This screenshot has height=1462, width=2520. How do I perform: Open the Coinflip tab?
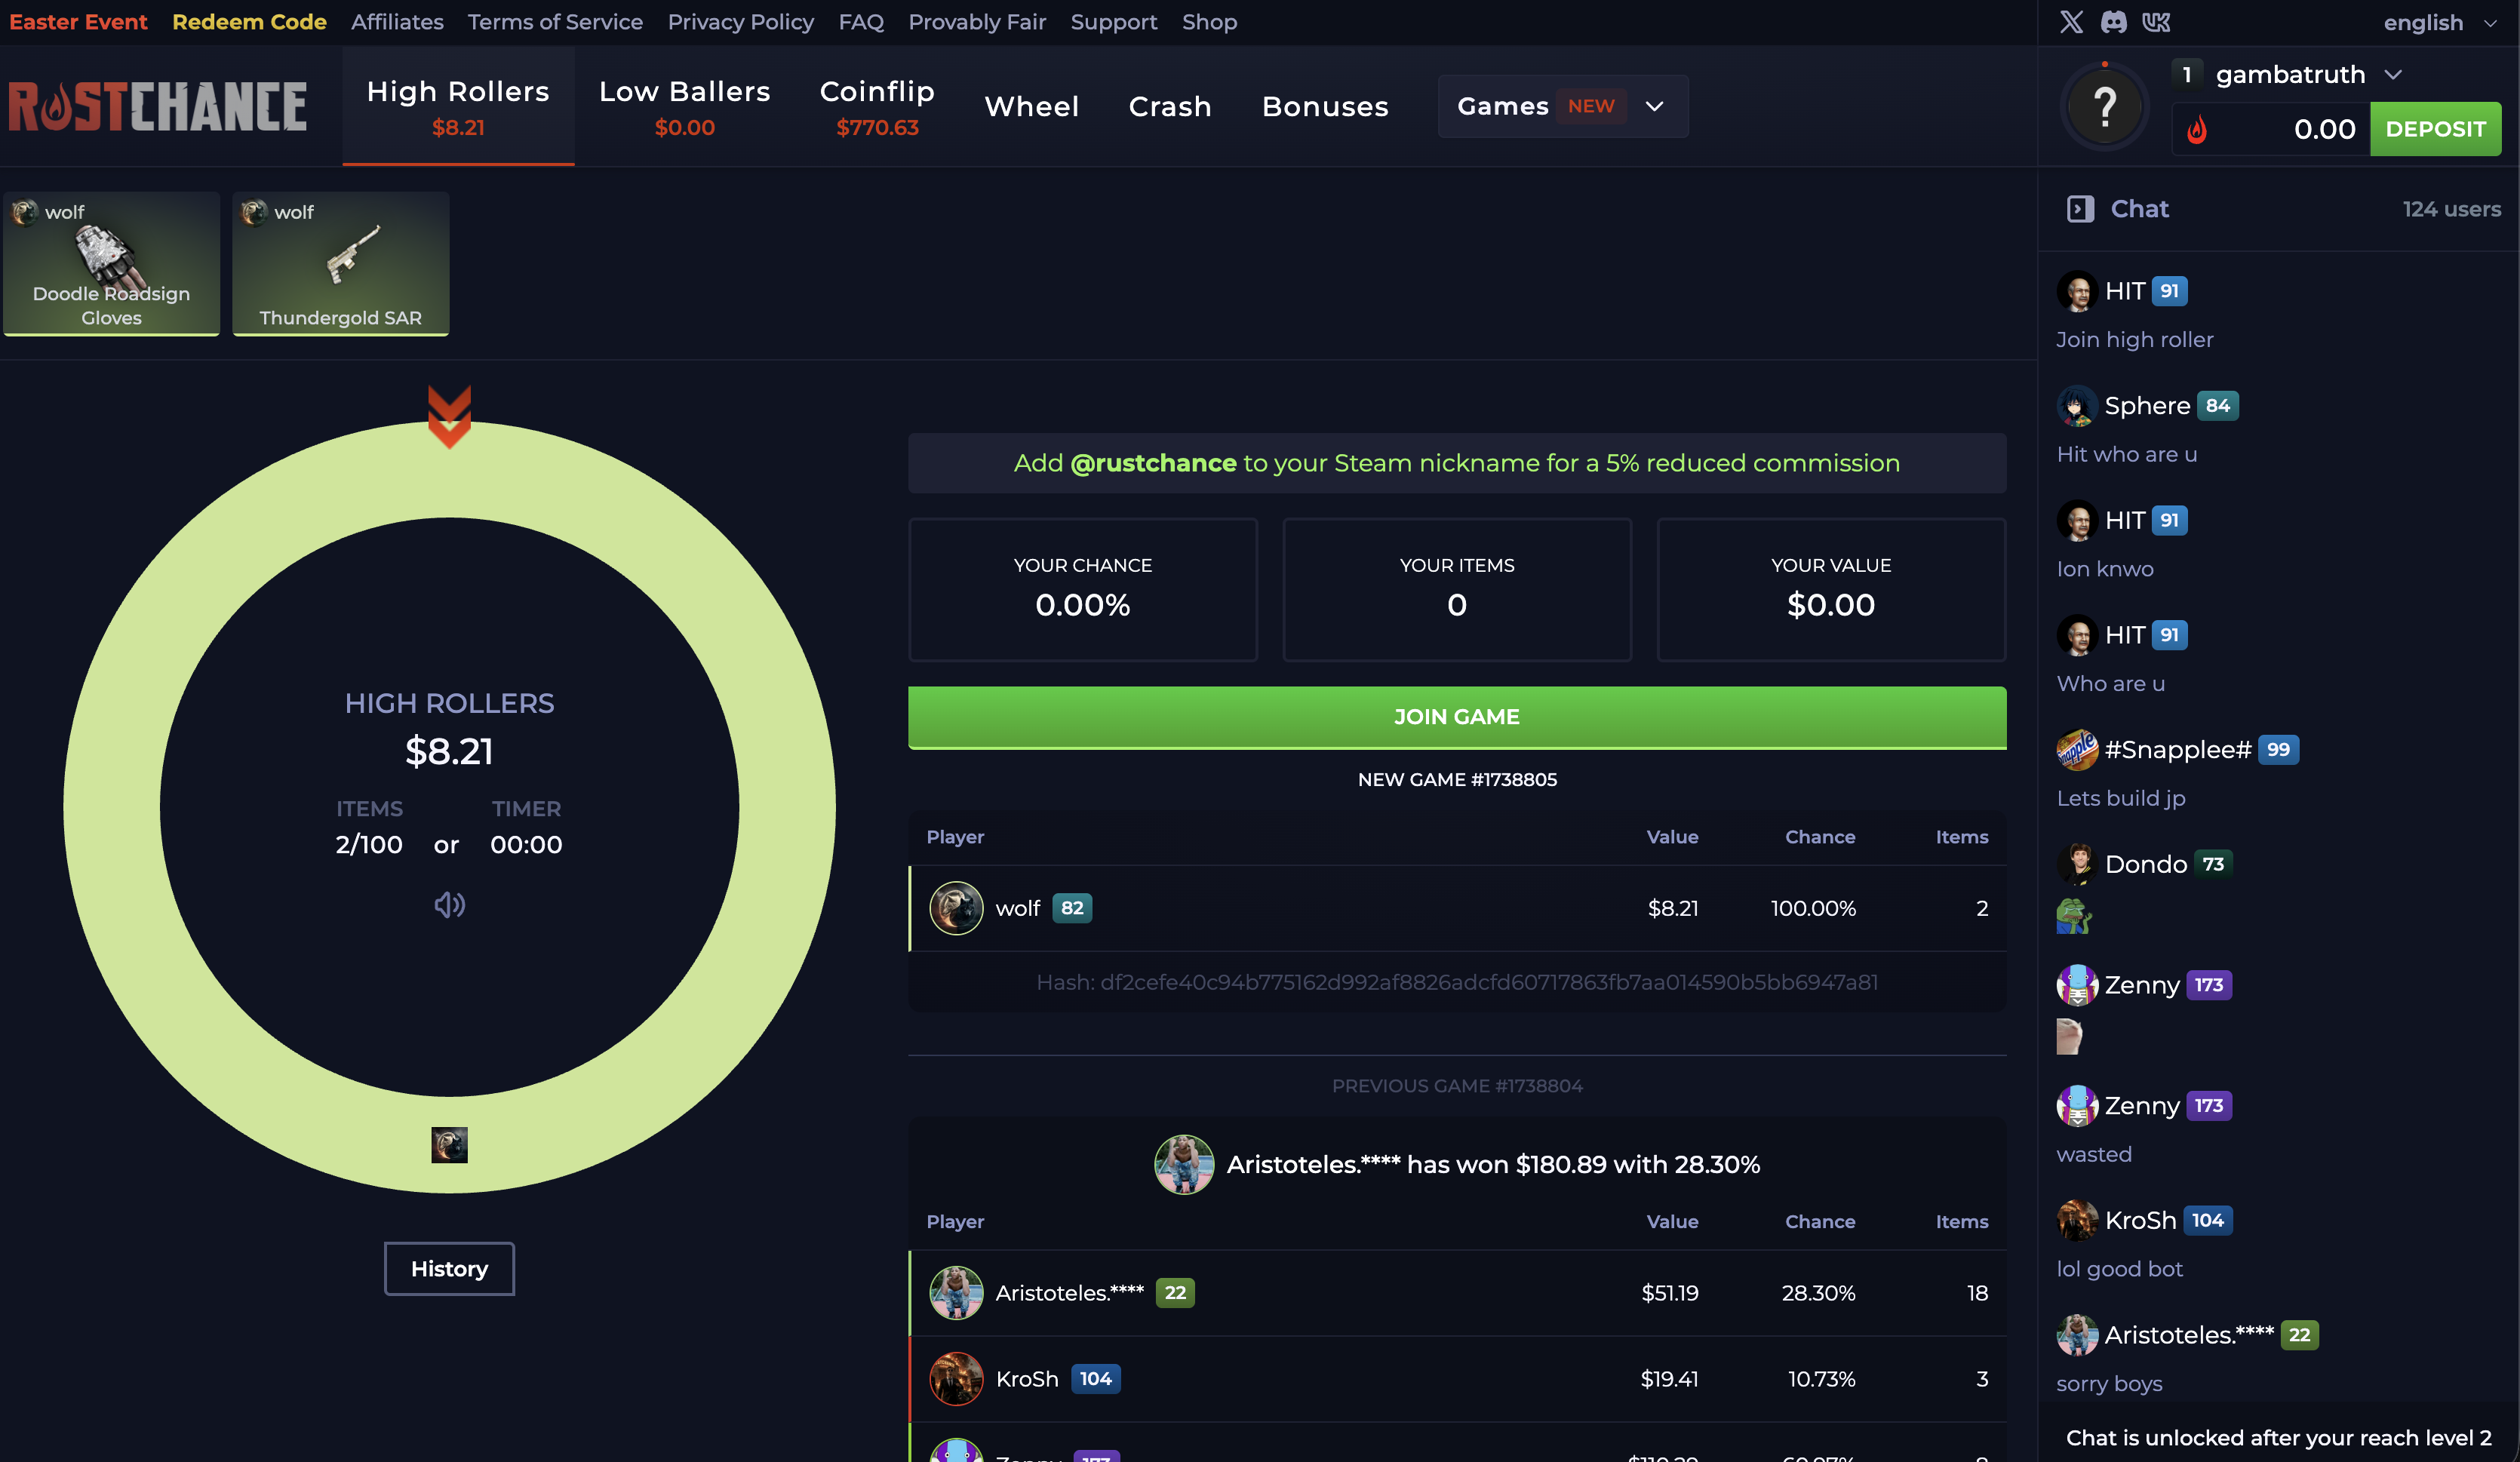point(877,106)
